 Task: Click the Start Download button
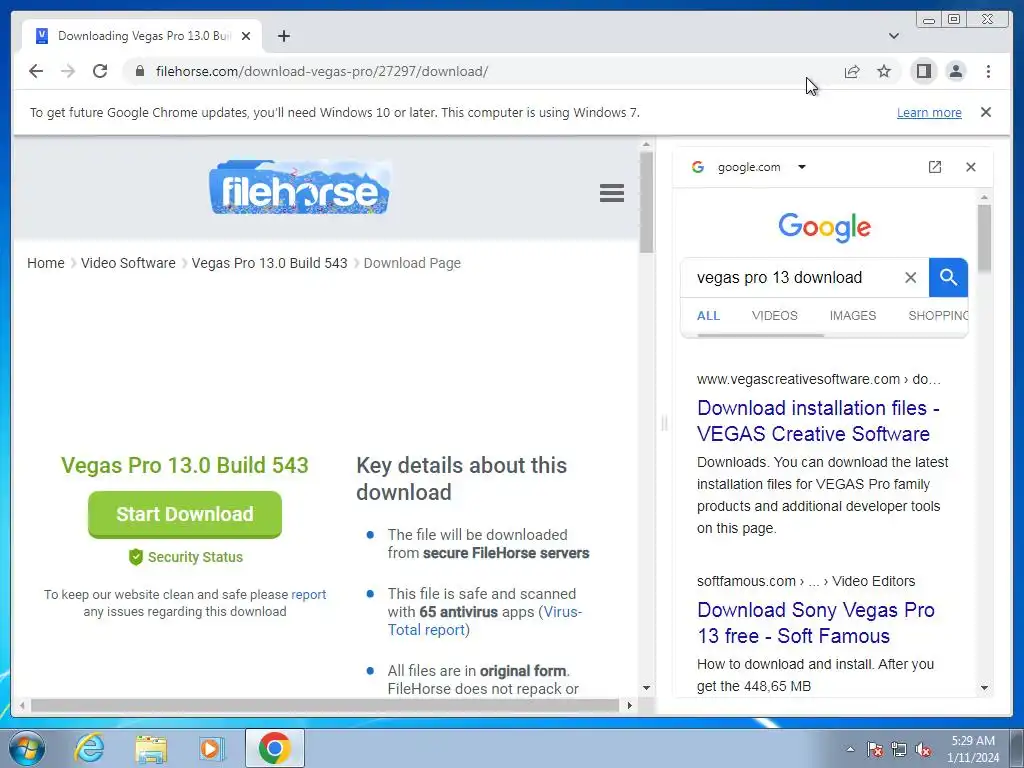tap(185, 514)
